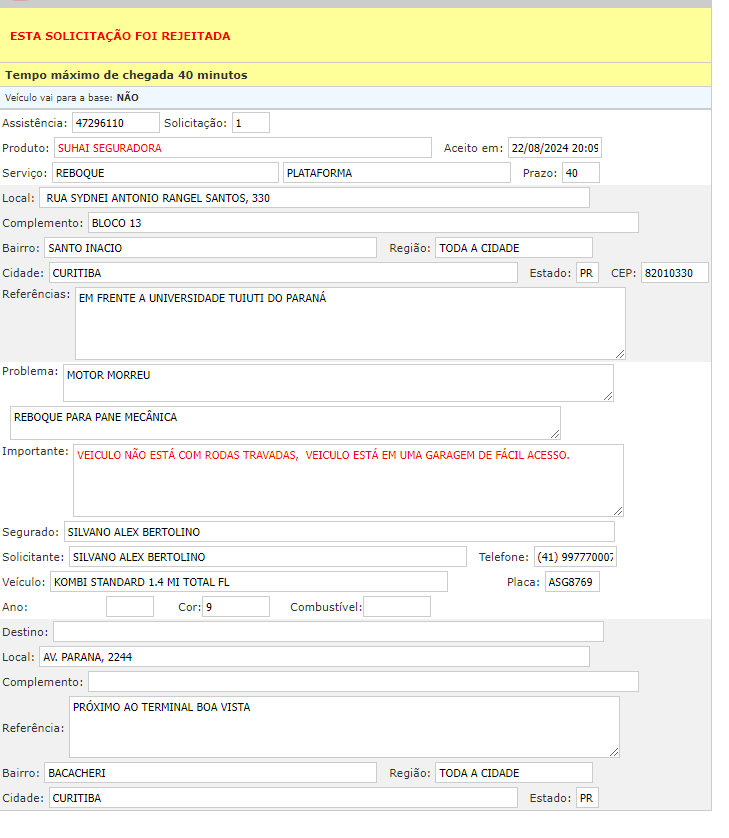Grab the Importante text area resize handle
This screenshot has height=838, width=729.
618,511
